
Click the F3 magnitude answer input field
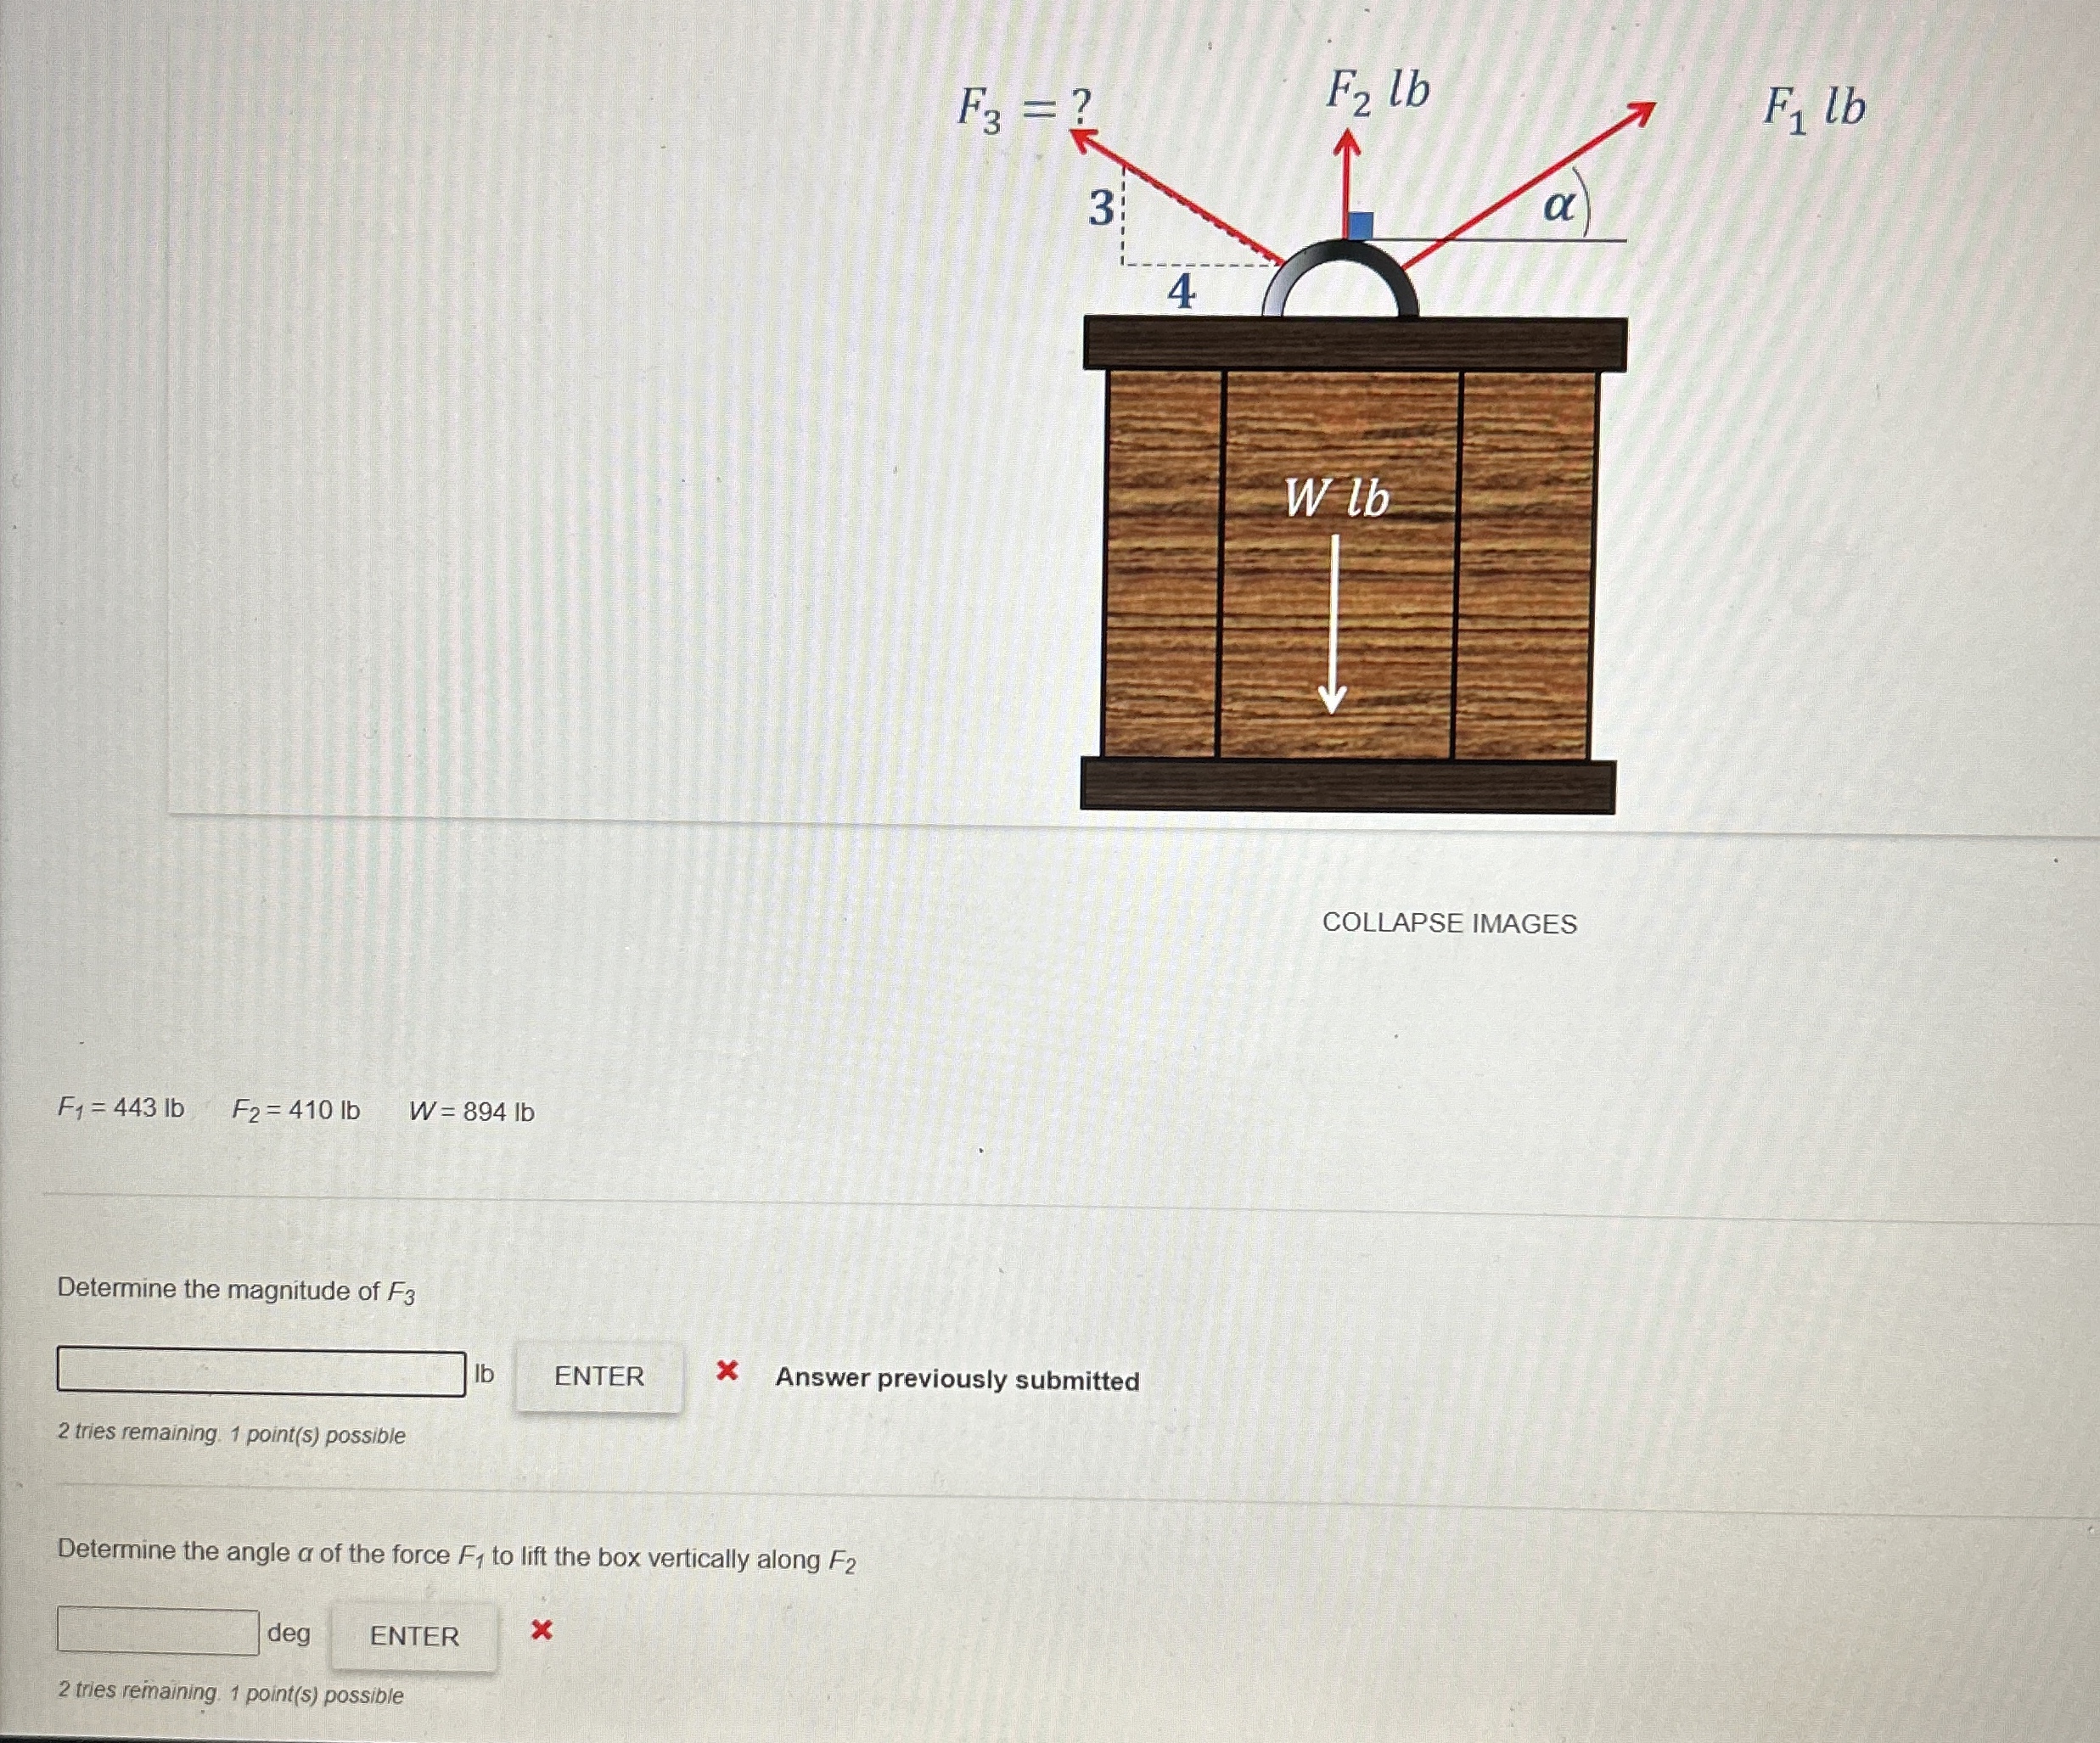[x=261, y=1372]
